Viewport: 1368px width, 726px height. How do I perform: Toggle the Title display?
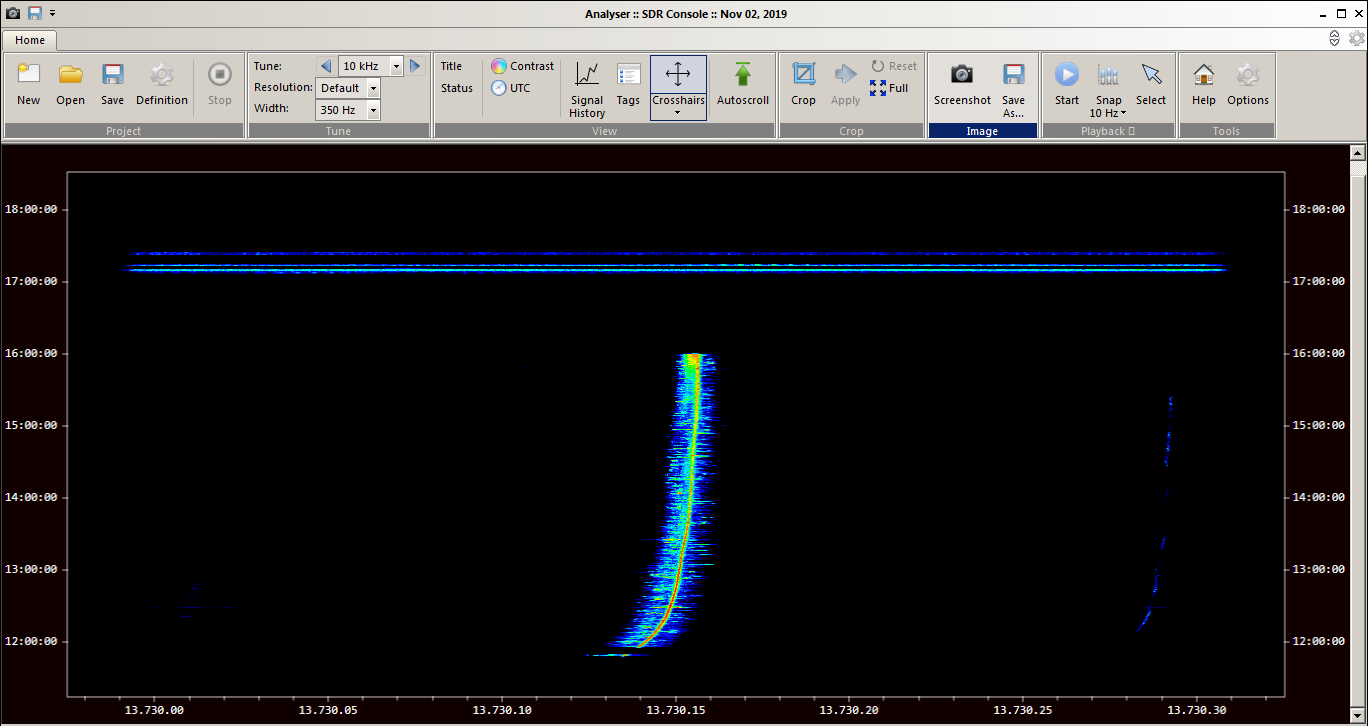coord(452,66)
